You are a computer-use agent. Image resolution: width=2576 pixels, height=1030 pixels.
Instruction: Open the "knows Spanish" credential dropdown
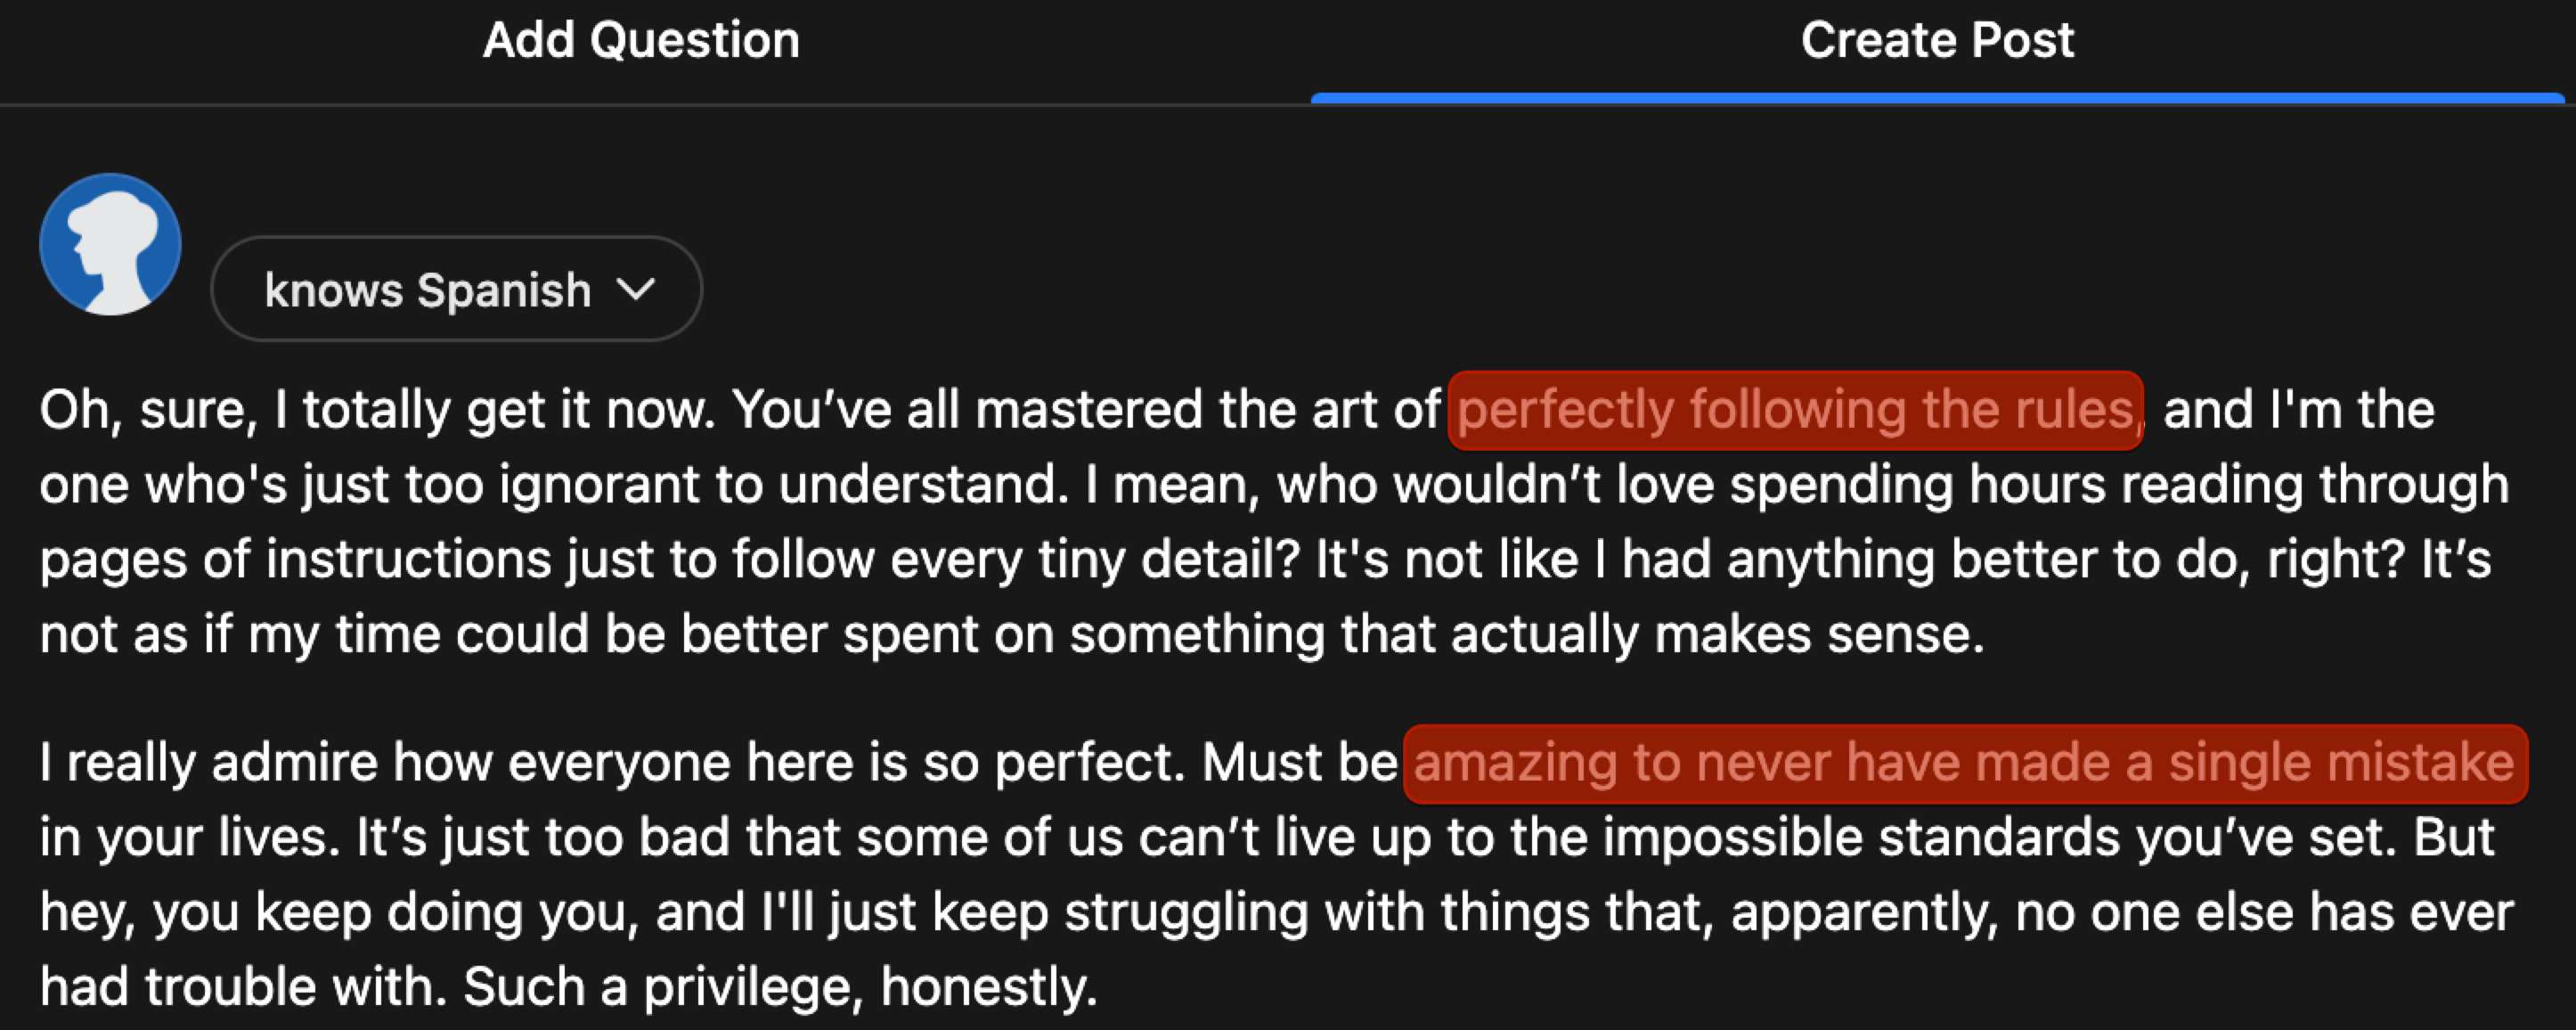point(428,290)
